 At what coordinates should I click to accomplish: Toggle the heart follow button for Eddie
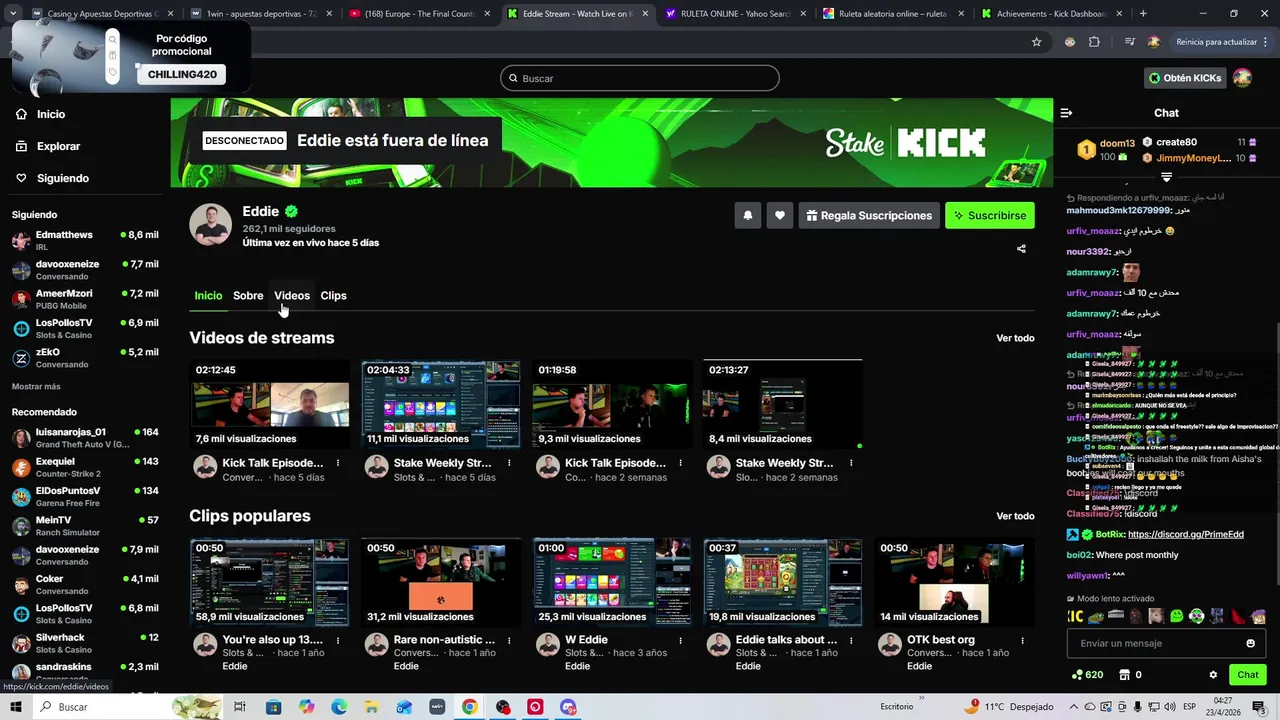click(780, 215)
